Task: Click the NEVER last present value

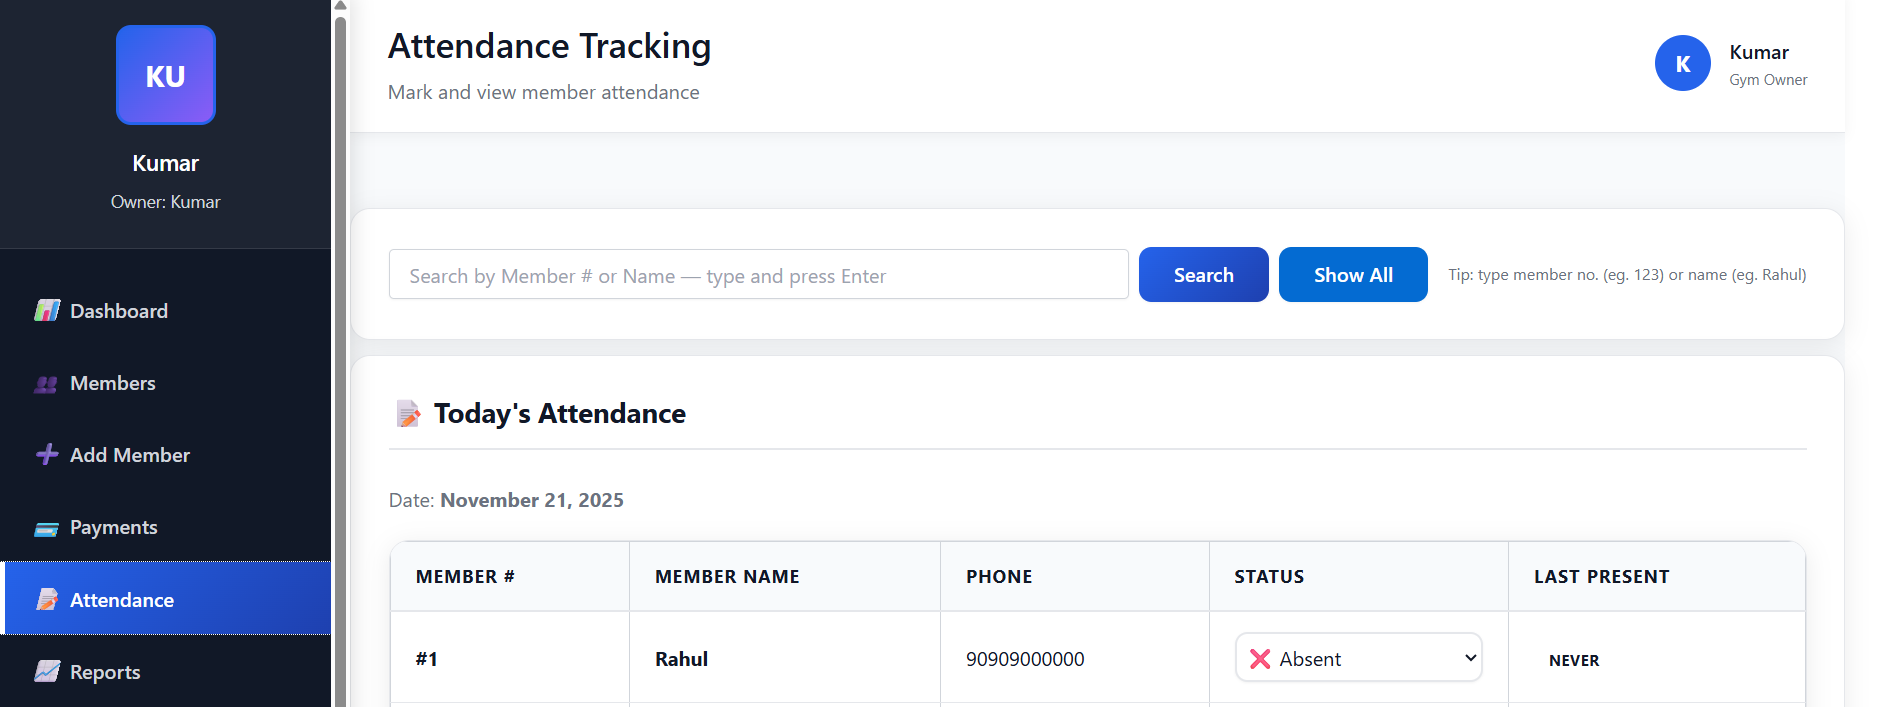Action: click(1574, 660)
